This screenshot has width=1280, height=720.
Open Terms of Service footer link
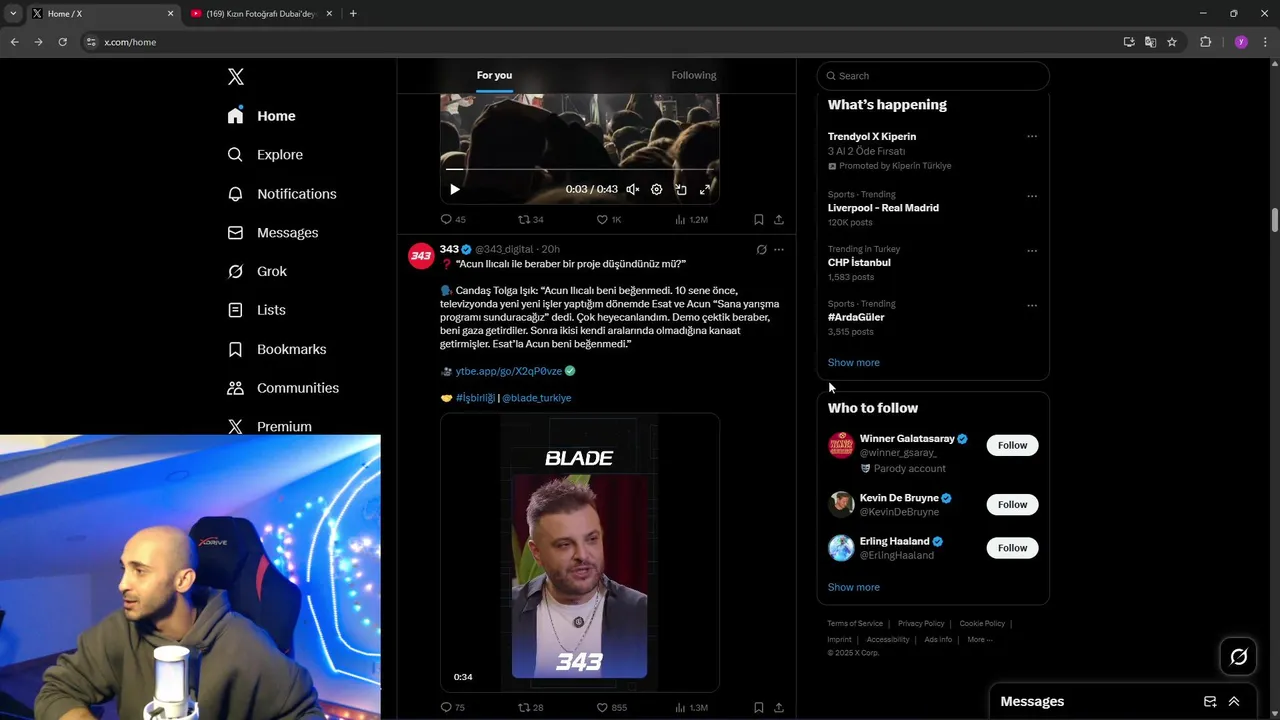(855, 624)
